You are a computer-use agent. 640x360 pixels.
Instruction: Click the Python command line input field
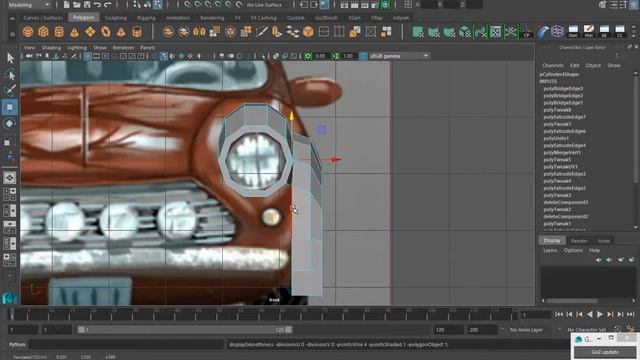click(x=126, y=344)
